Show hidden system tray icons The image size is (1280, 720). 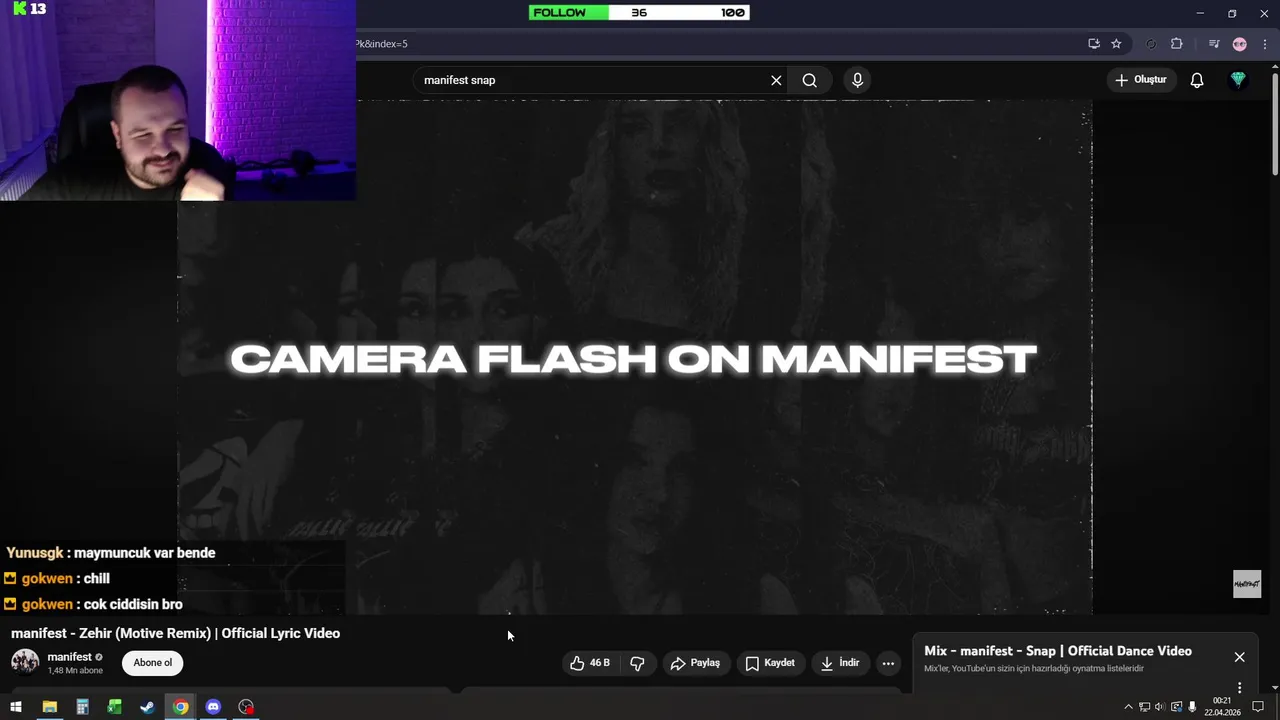click(x=1128, y=707)
